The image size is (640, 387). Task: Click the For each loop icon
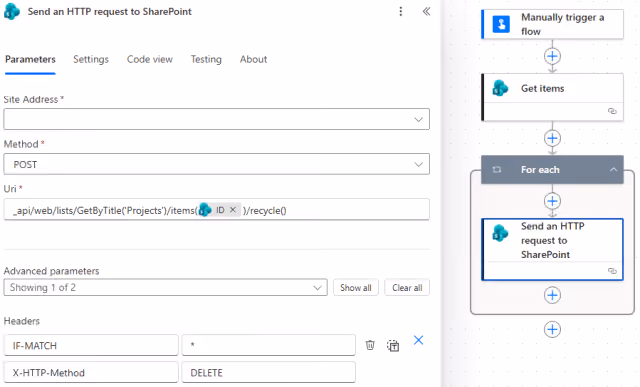click(496, 169)
